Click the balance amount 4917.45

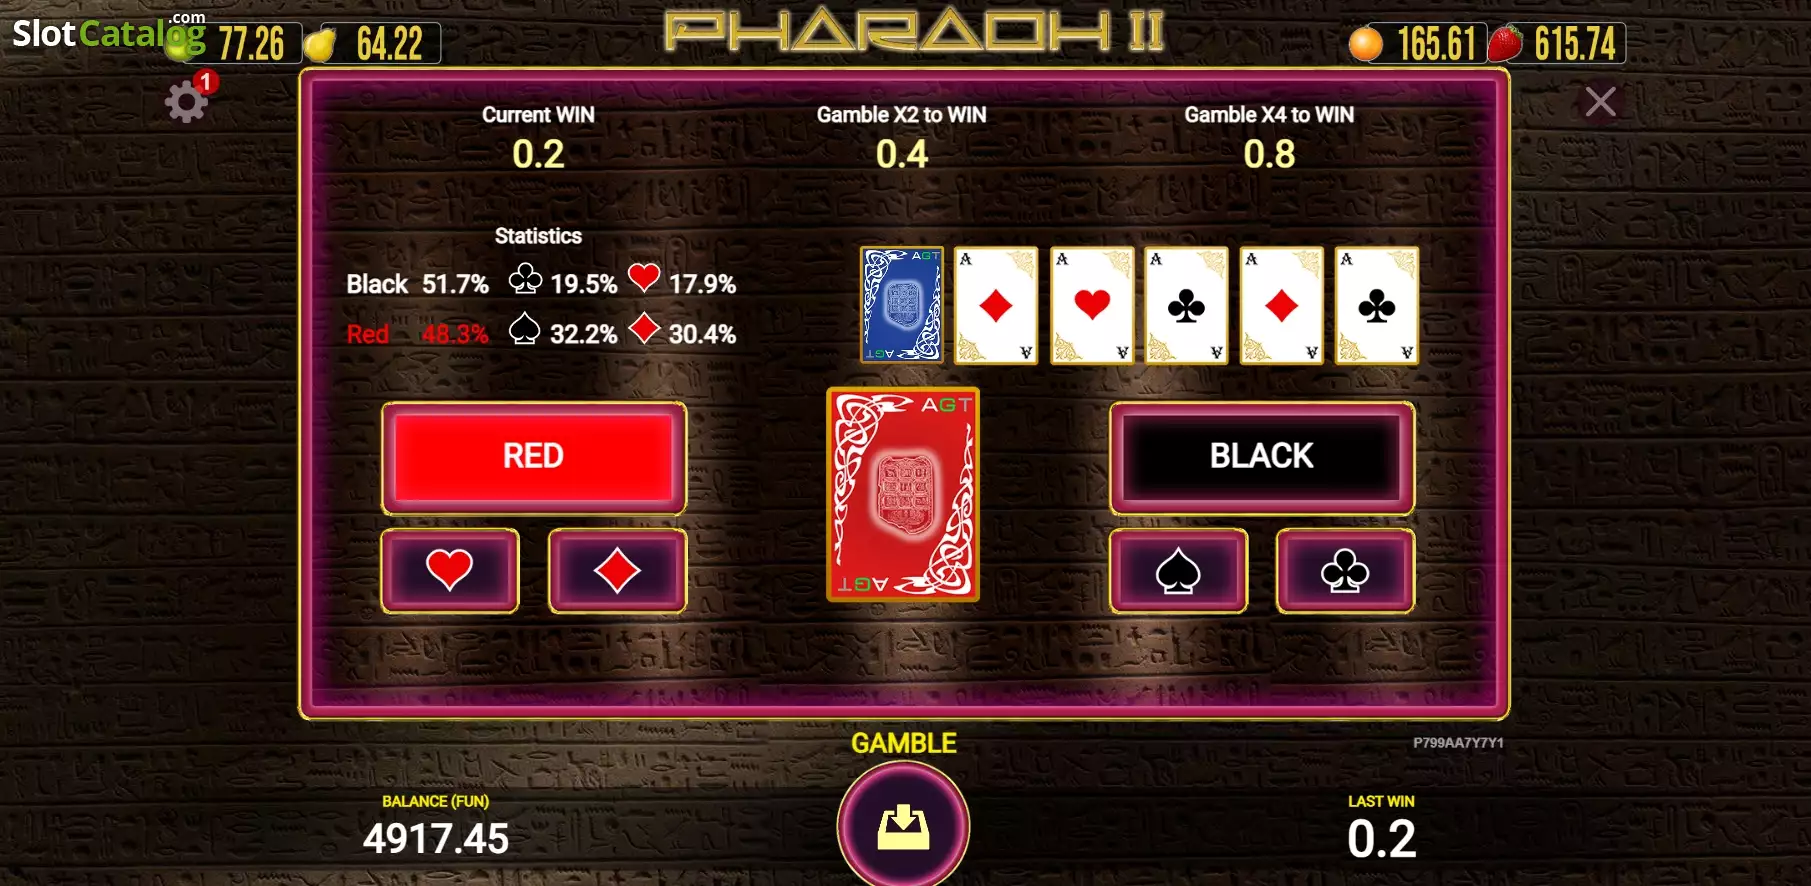point(436,838)
